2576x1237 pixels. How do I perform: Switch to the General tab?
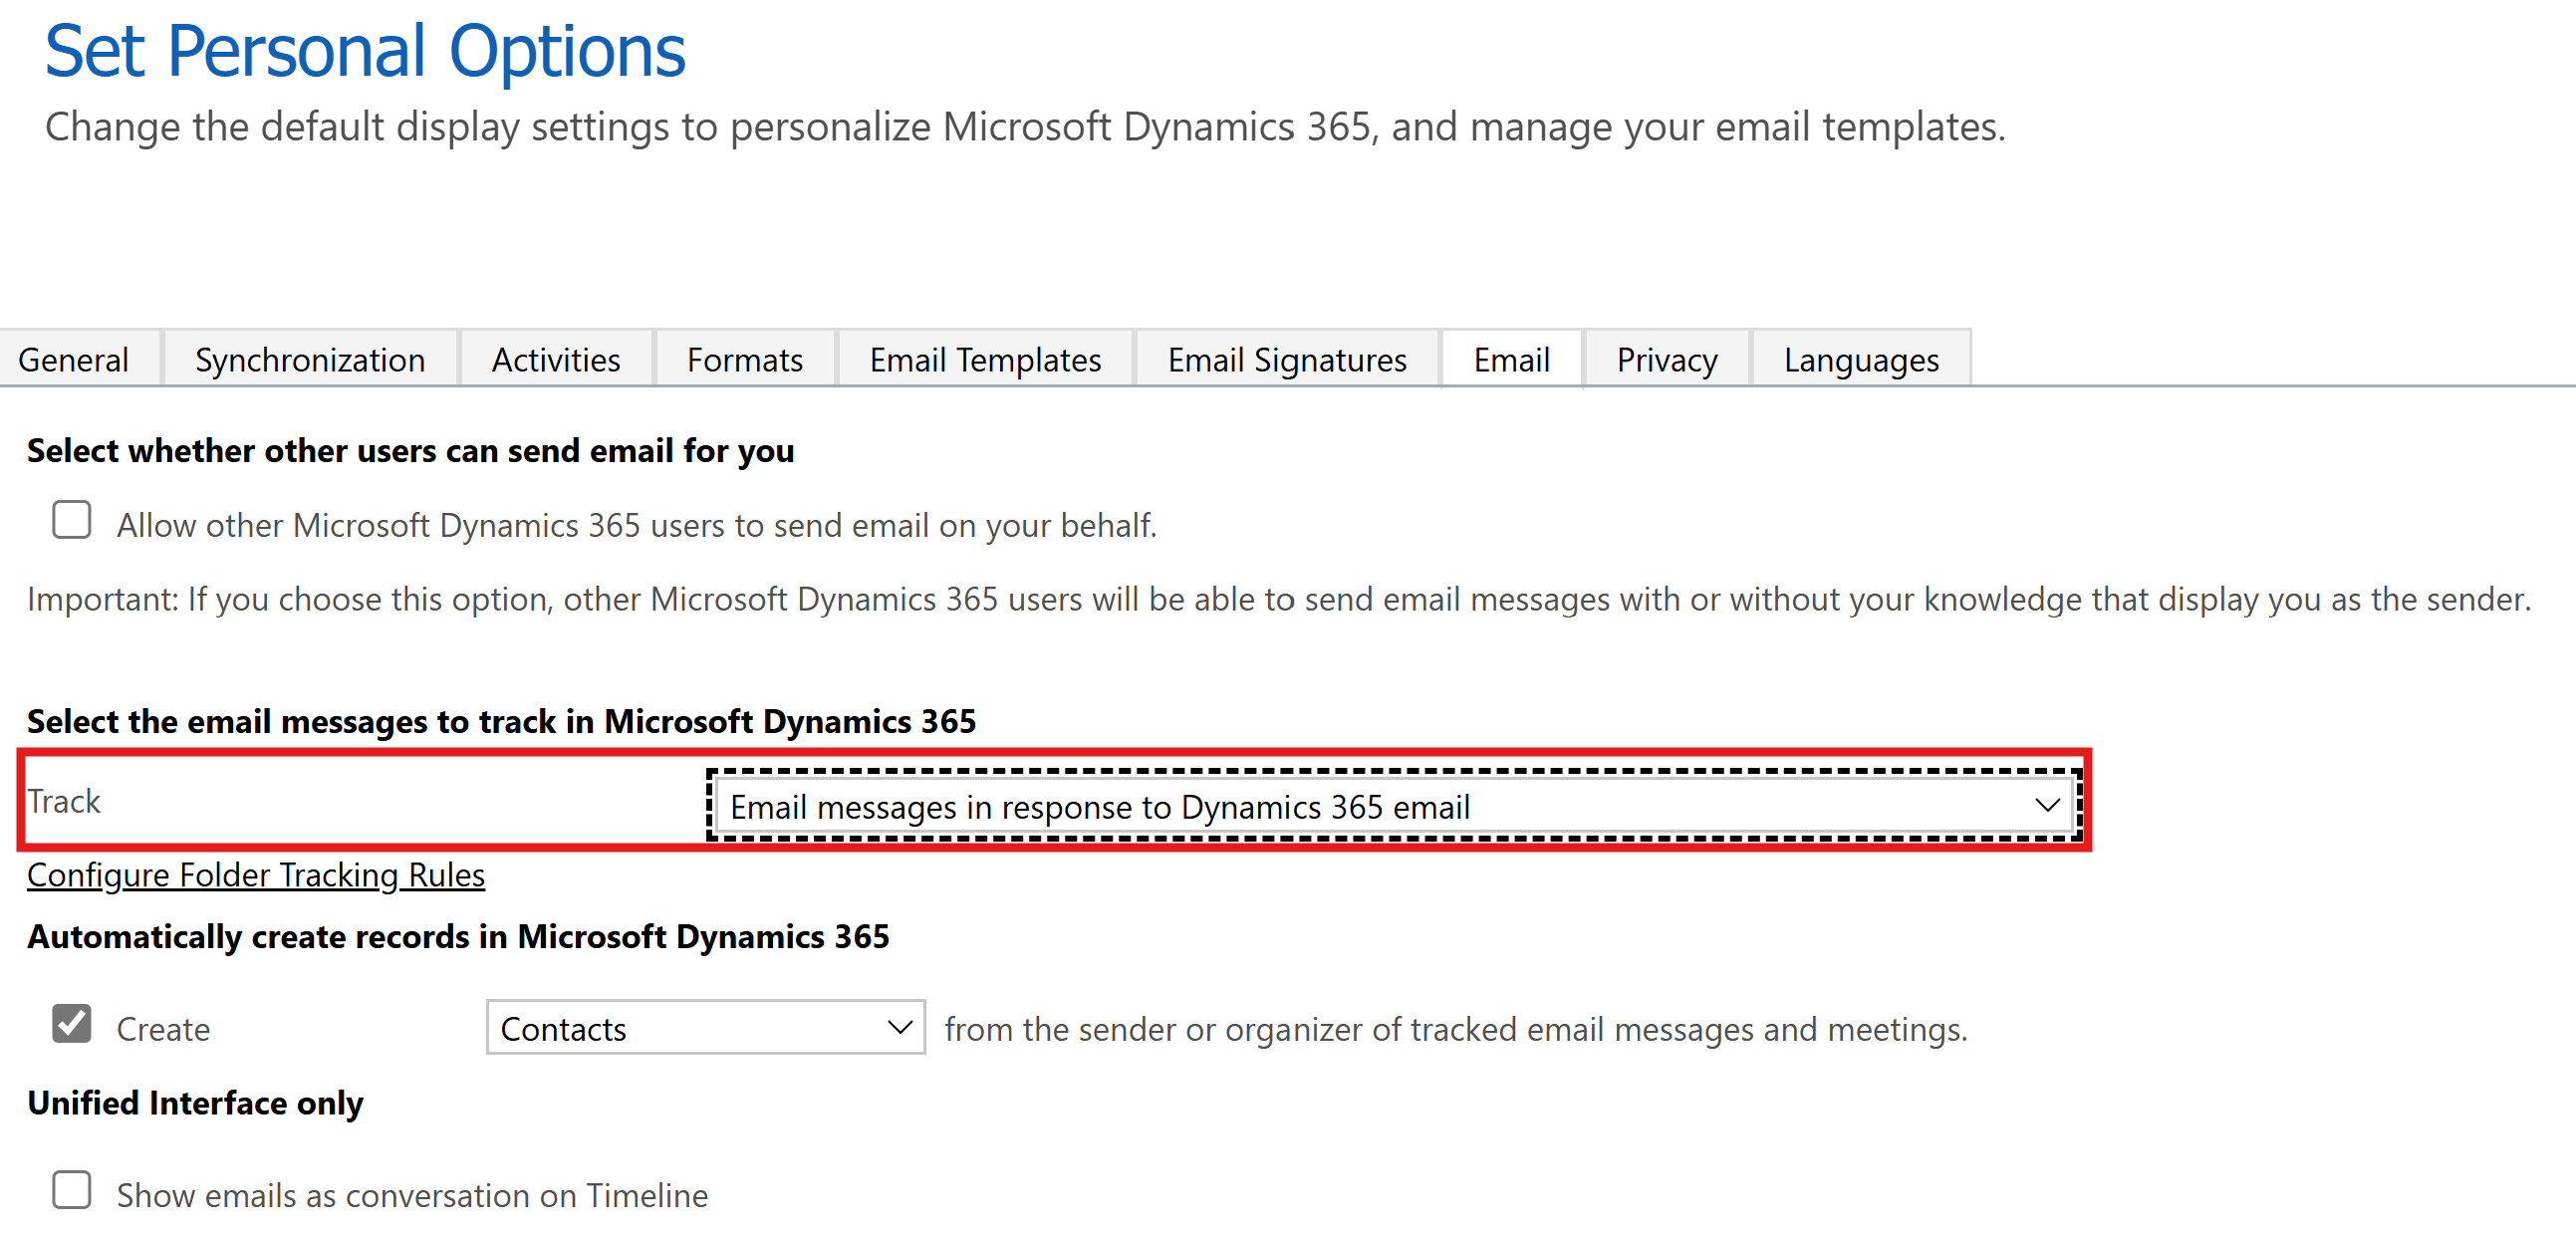pos(74,359)
